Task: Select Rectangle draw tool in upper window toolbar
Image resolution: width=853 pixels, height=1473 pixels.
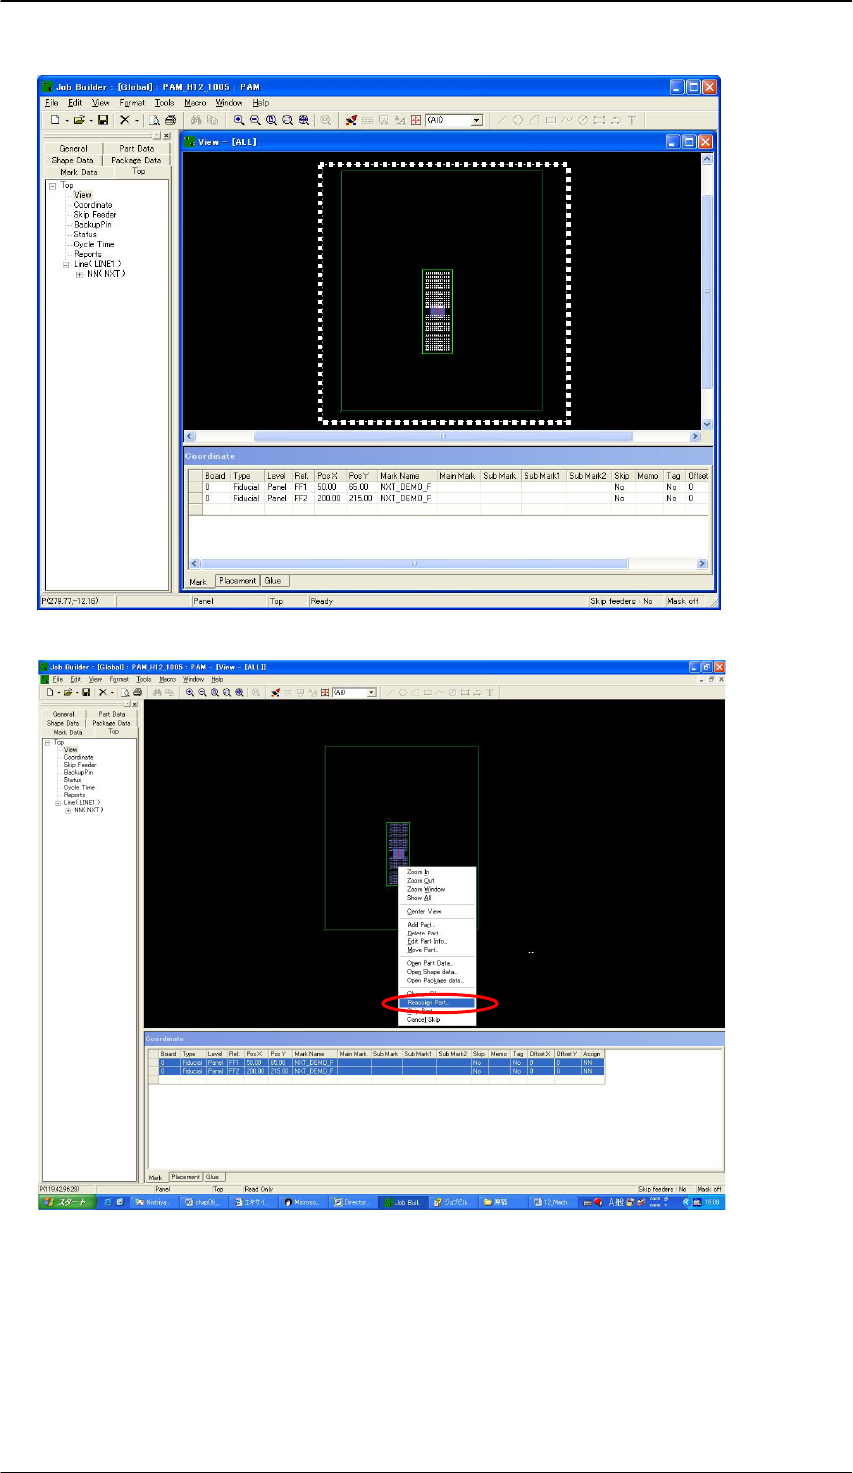Action: click(550, 120)
